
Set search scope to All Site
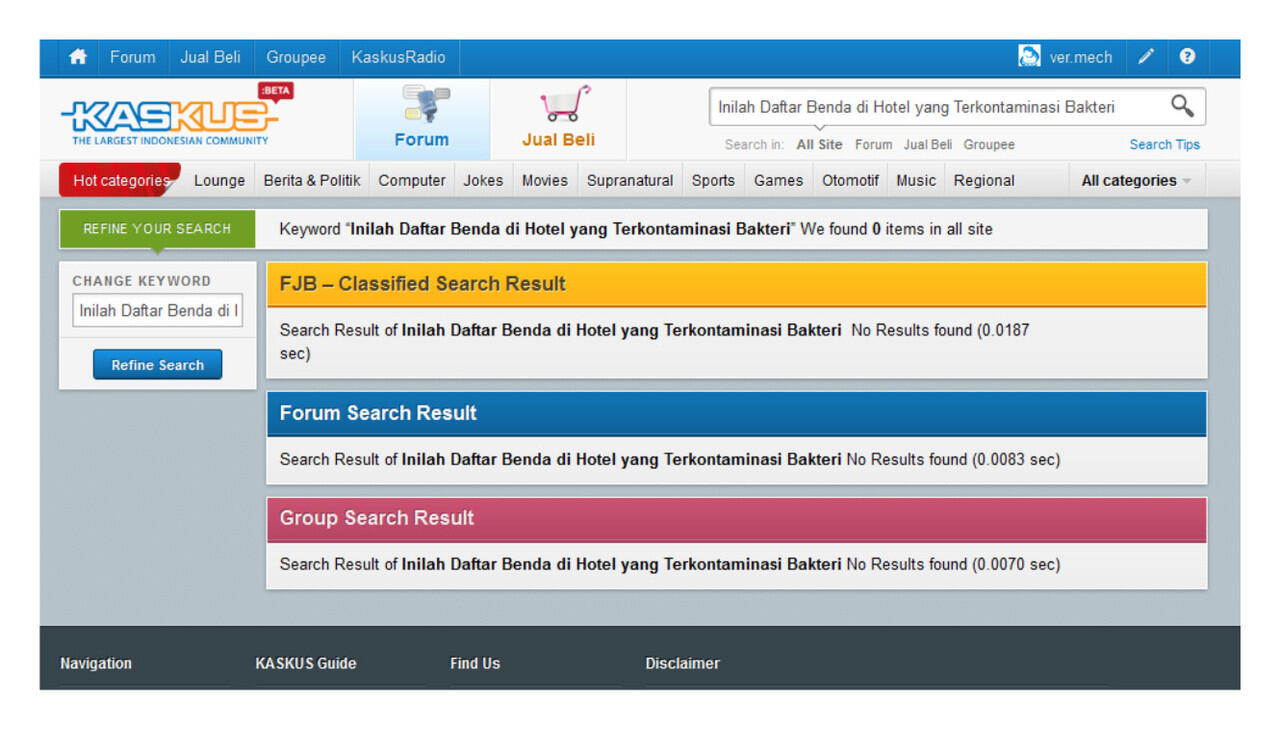point(819,145)
